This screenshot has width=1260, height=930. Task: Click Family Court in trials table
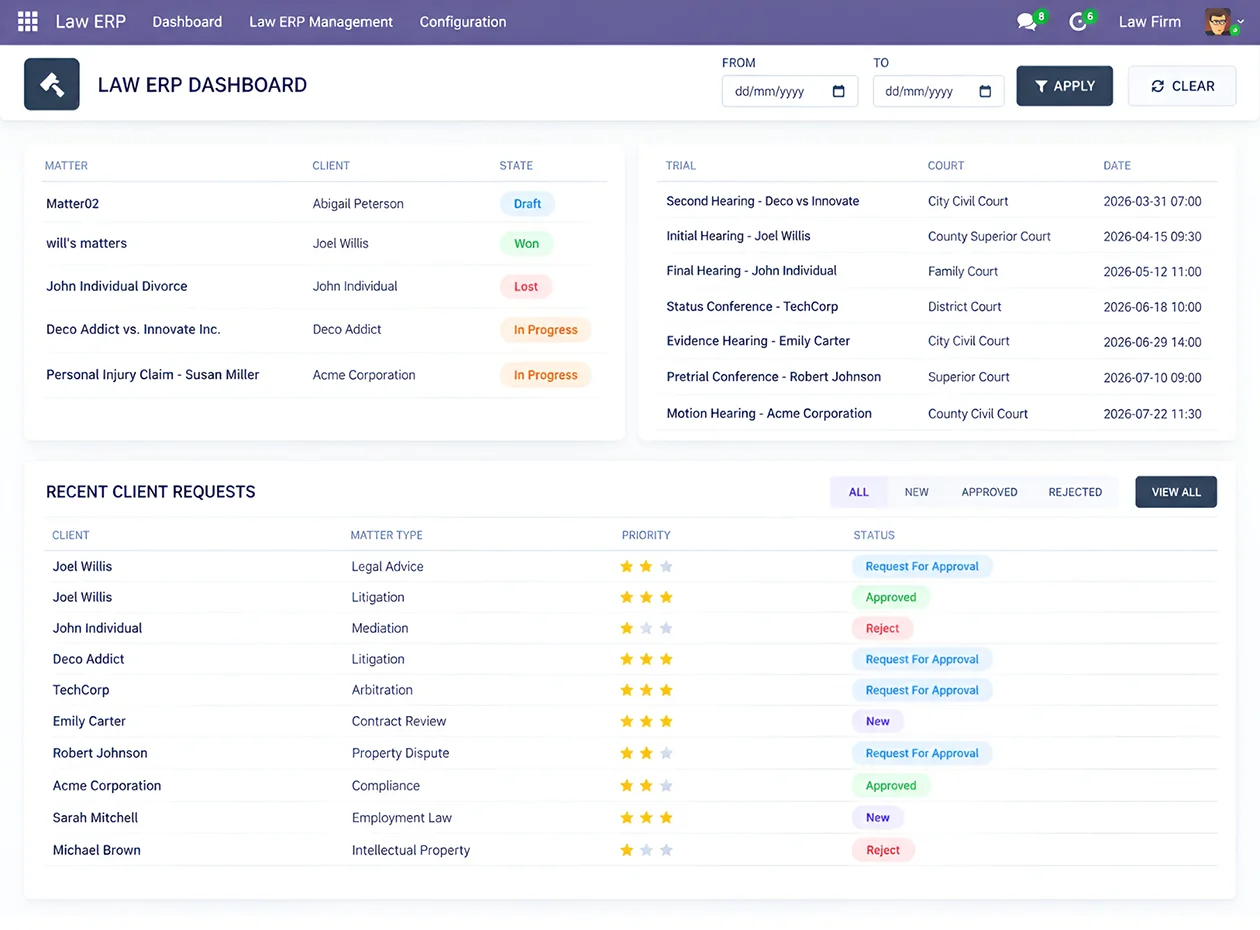click(x=963, y=272)
